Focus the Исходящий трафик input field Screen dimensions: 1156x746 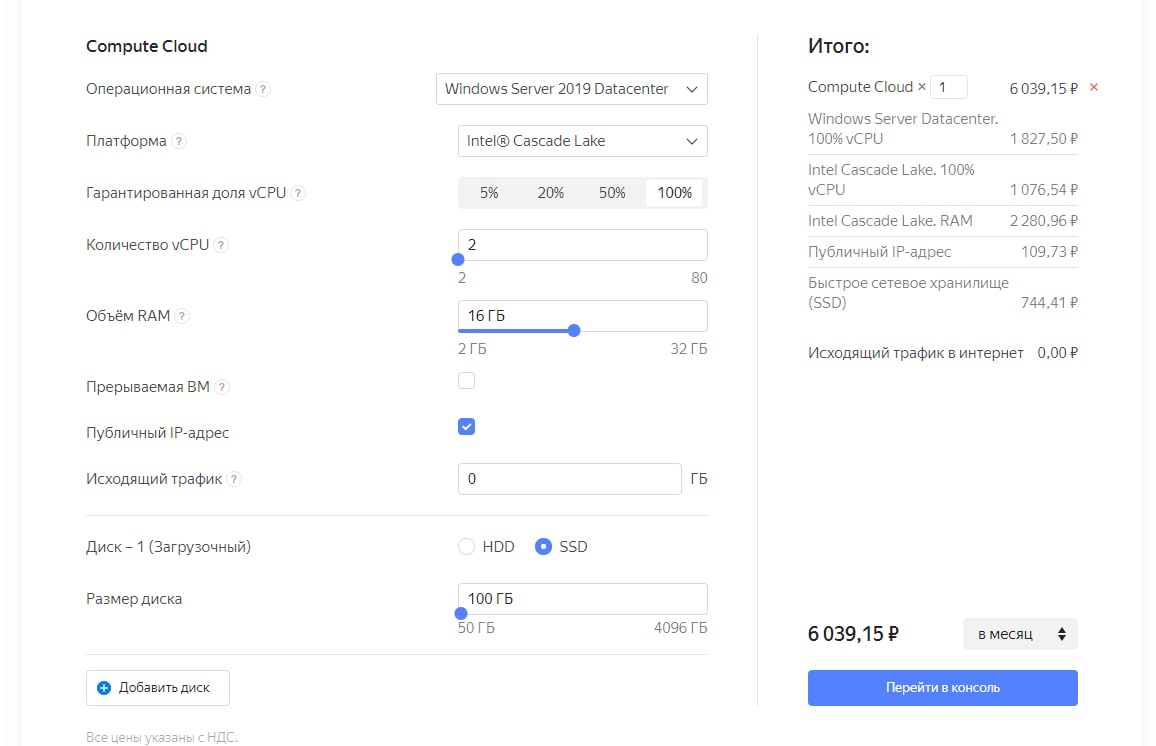tap(569, 479)
